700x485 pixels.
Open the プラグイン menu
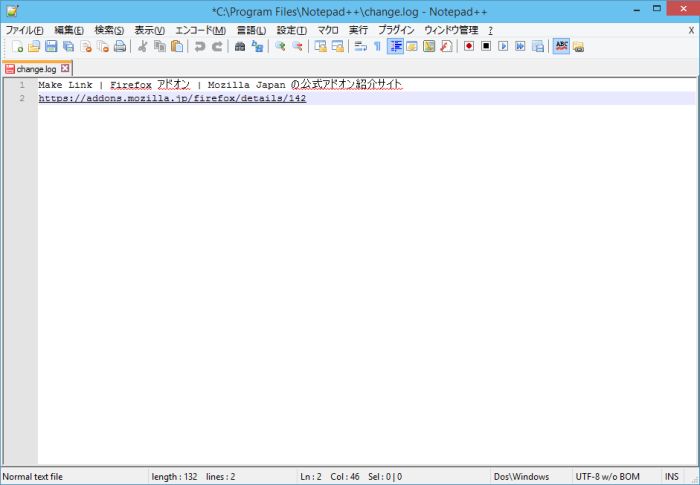pyautogui.click(x=396, y=30)
